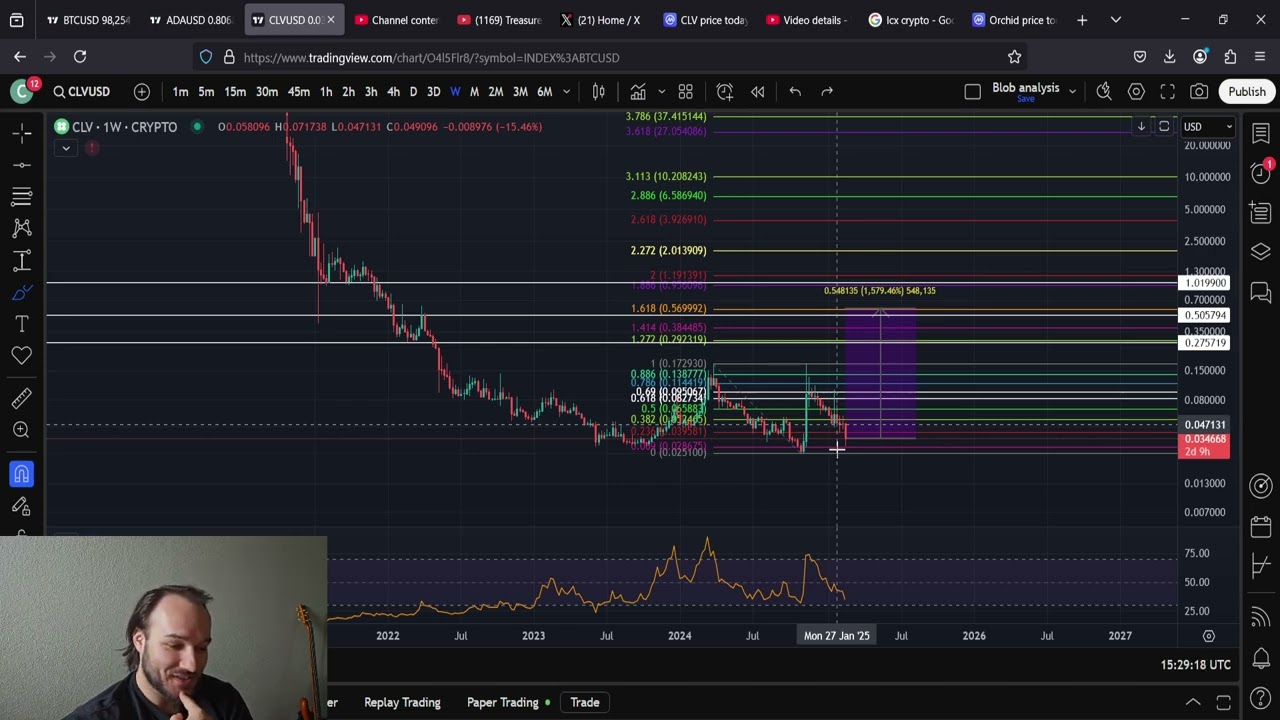Select the D daily timeframe

click(413, 92)
